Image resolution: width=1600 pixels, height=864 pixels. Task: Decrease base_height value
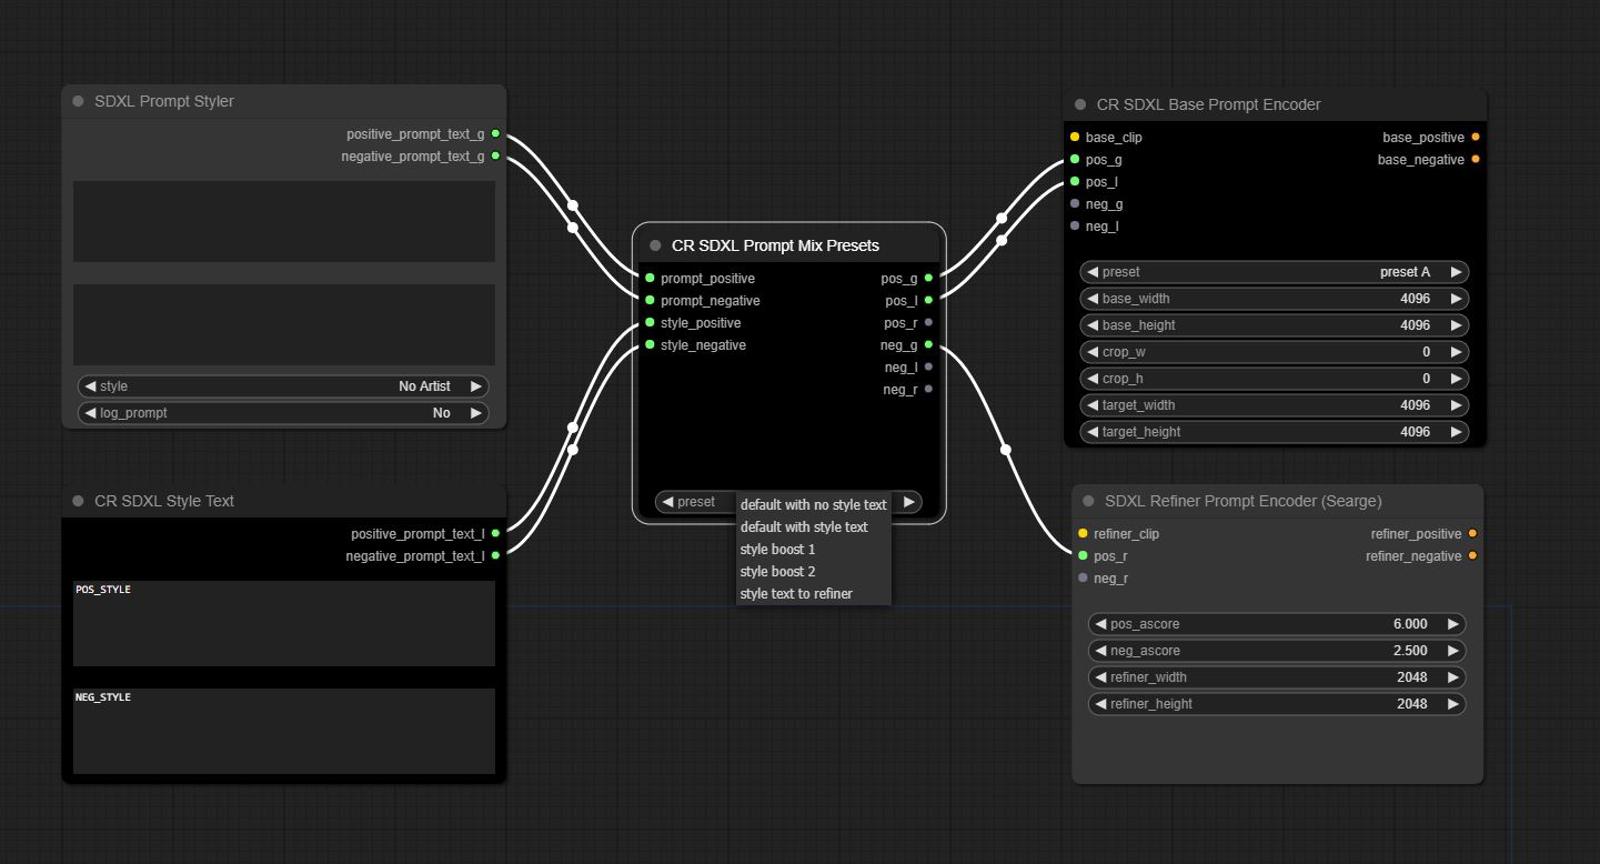(x=1092, y=325)
